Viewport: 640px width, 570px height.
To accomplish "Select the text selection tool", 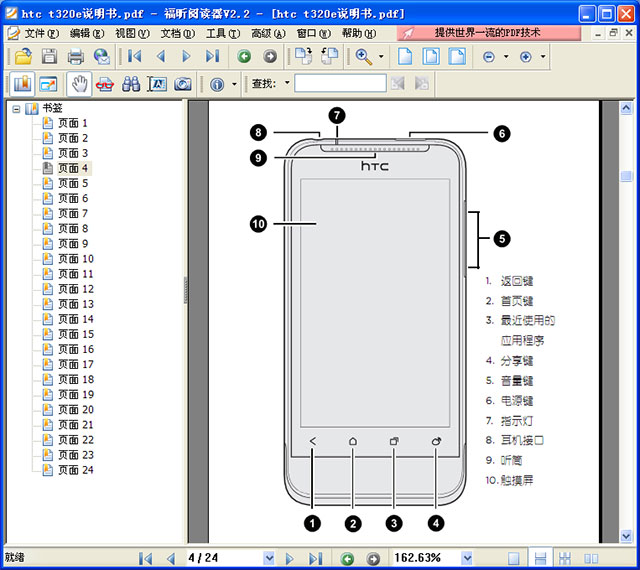I will (157, 84).
